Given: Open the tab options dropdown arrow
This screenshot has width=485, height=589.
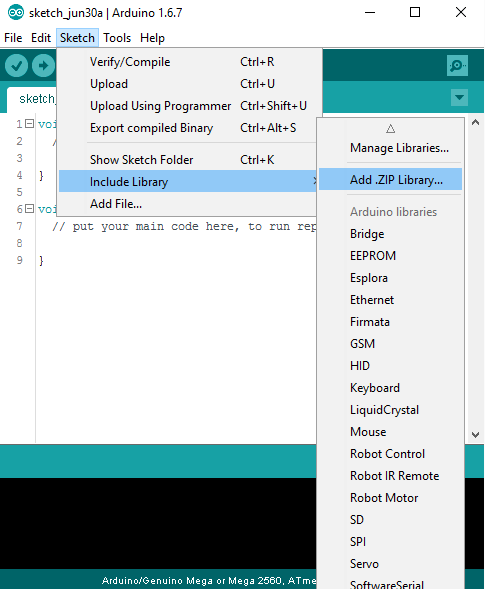Looking at the screenshot, I should pyautogui.click(x=459, y=97).
